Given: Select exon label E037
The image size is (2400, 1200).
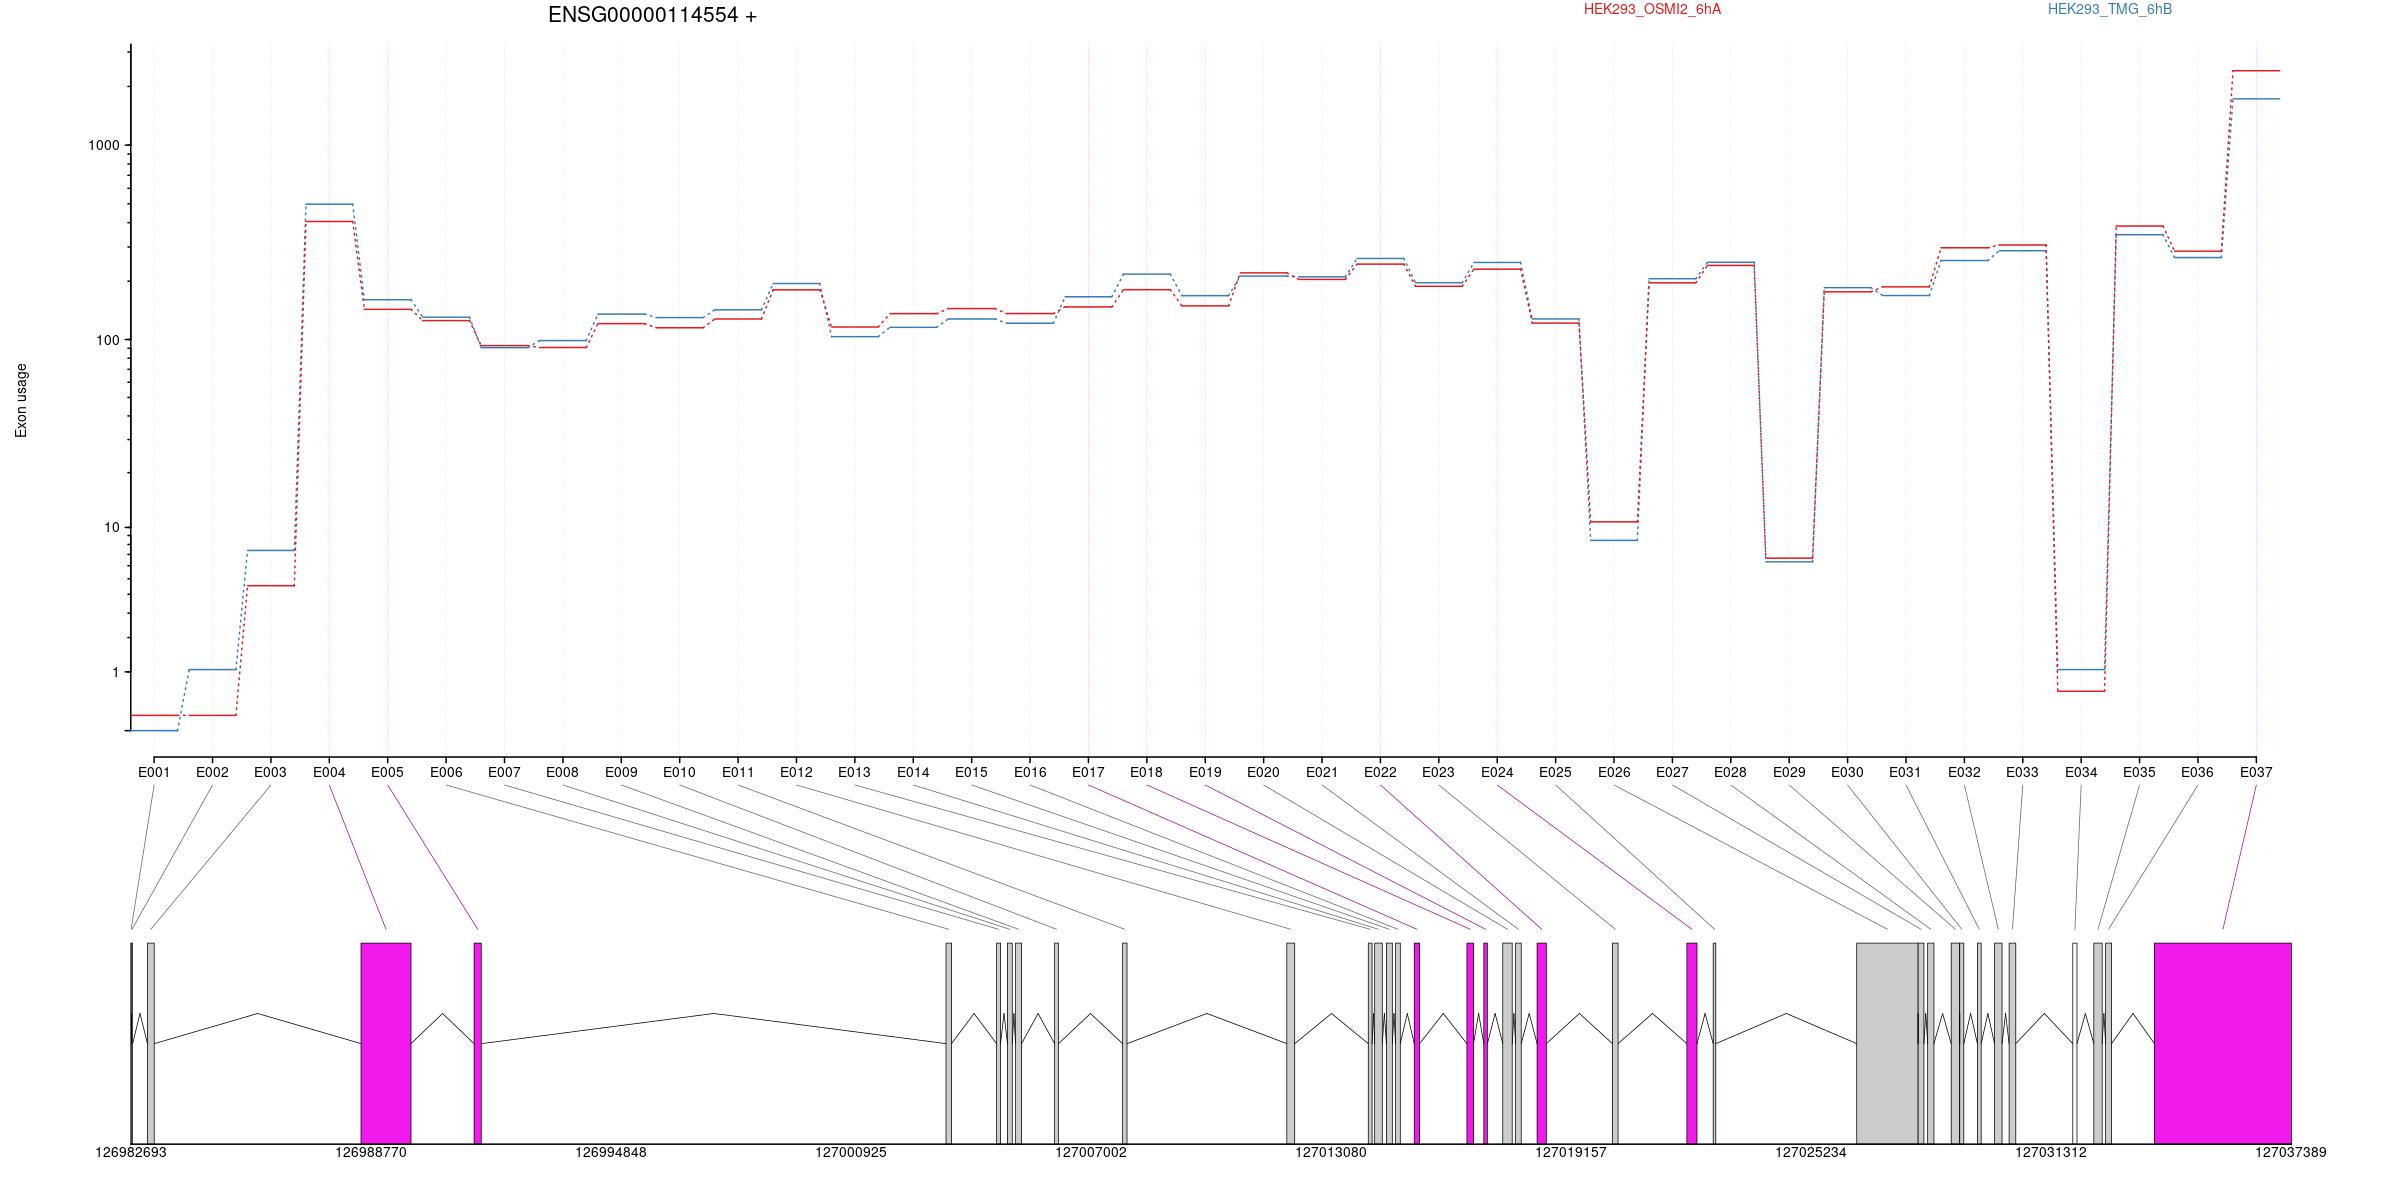Looking at the screenshot, I should point(2256,772).
